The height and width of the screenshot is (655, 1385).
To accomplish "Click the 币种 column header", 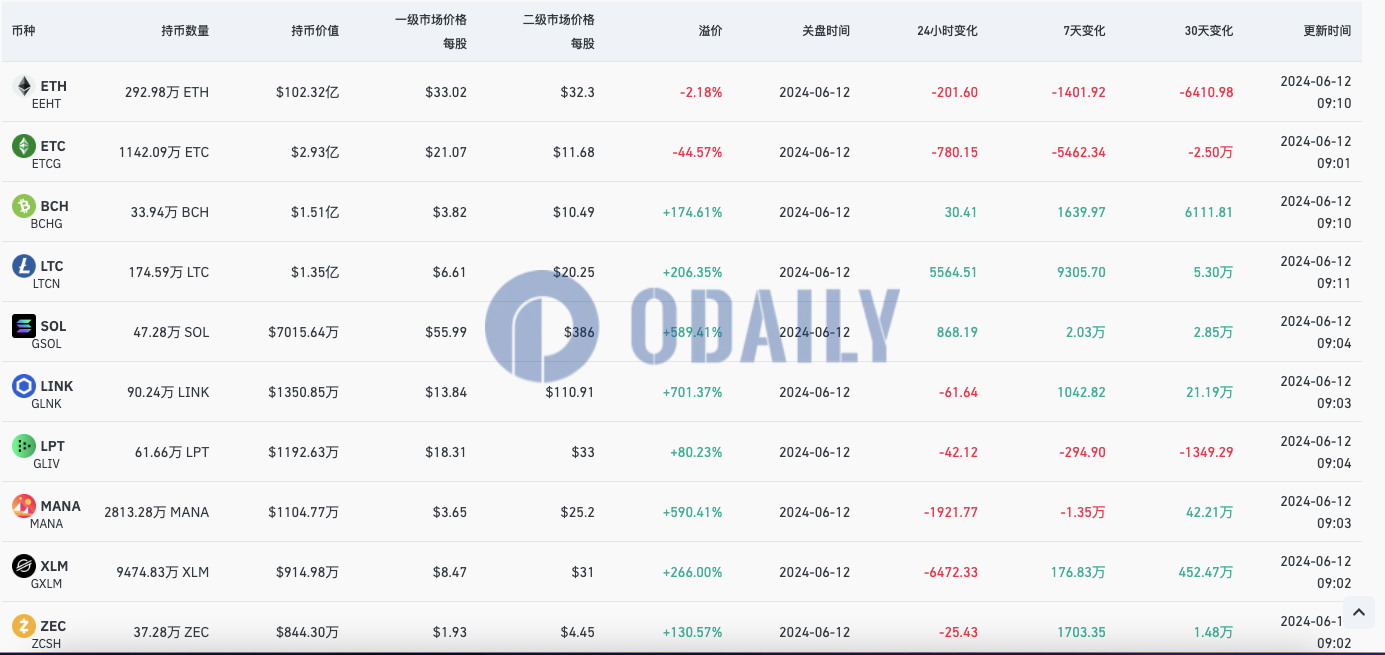I will coord(23,31).
